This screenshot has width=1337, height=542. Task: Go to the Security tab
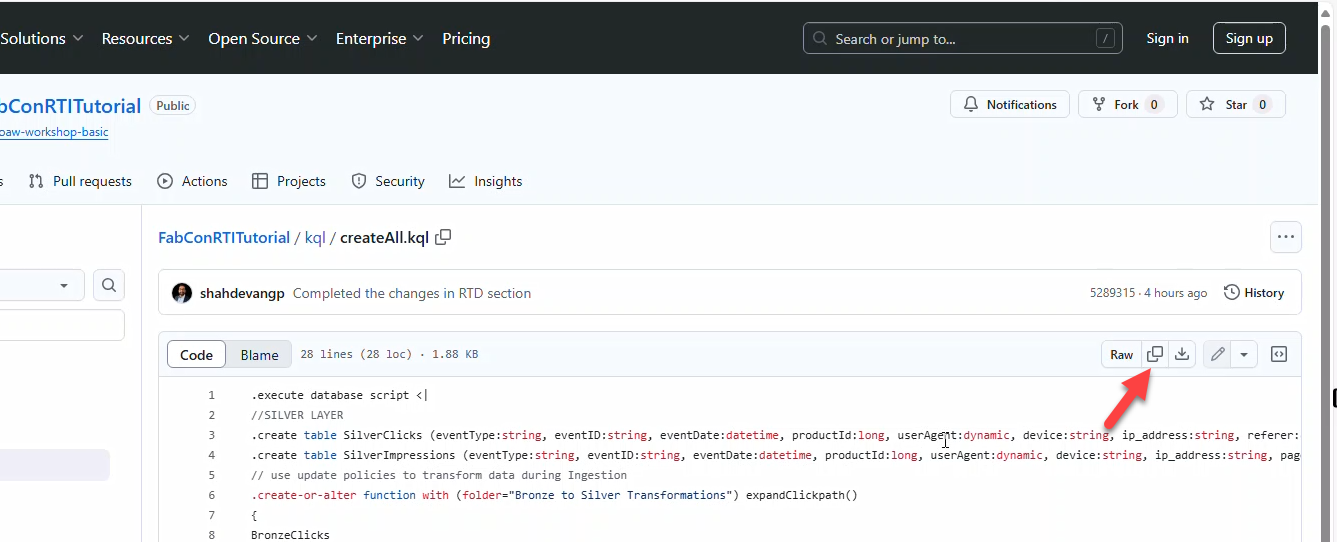[388, 181]
